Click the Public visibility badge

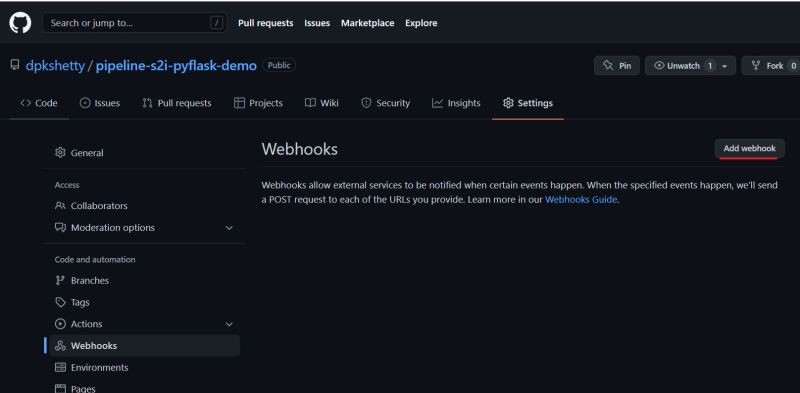click(279, 65)
